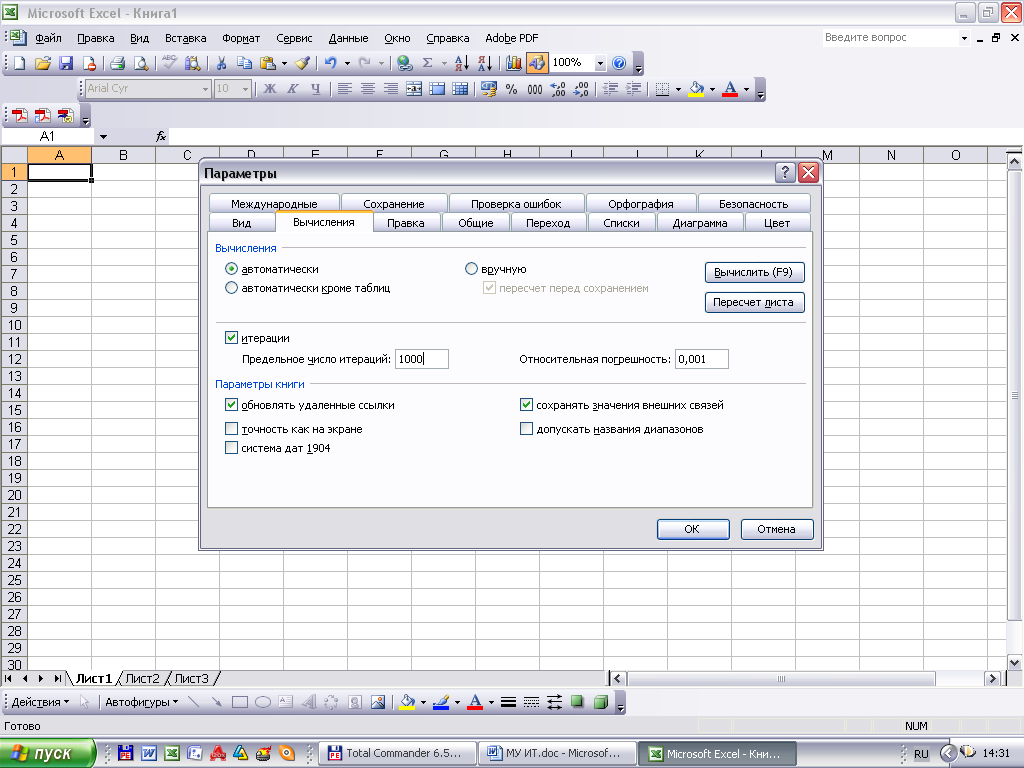Click the Insert Function fx icon
Screen dimensions: 1024x768
pyautogui.click(x=161, y=136)
